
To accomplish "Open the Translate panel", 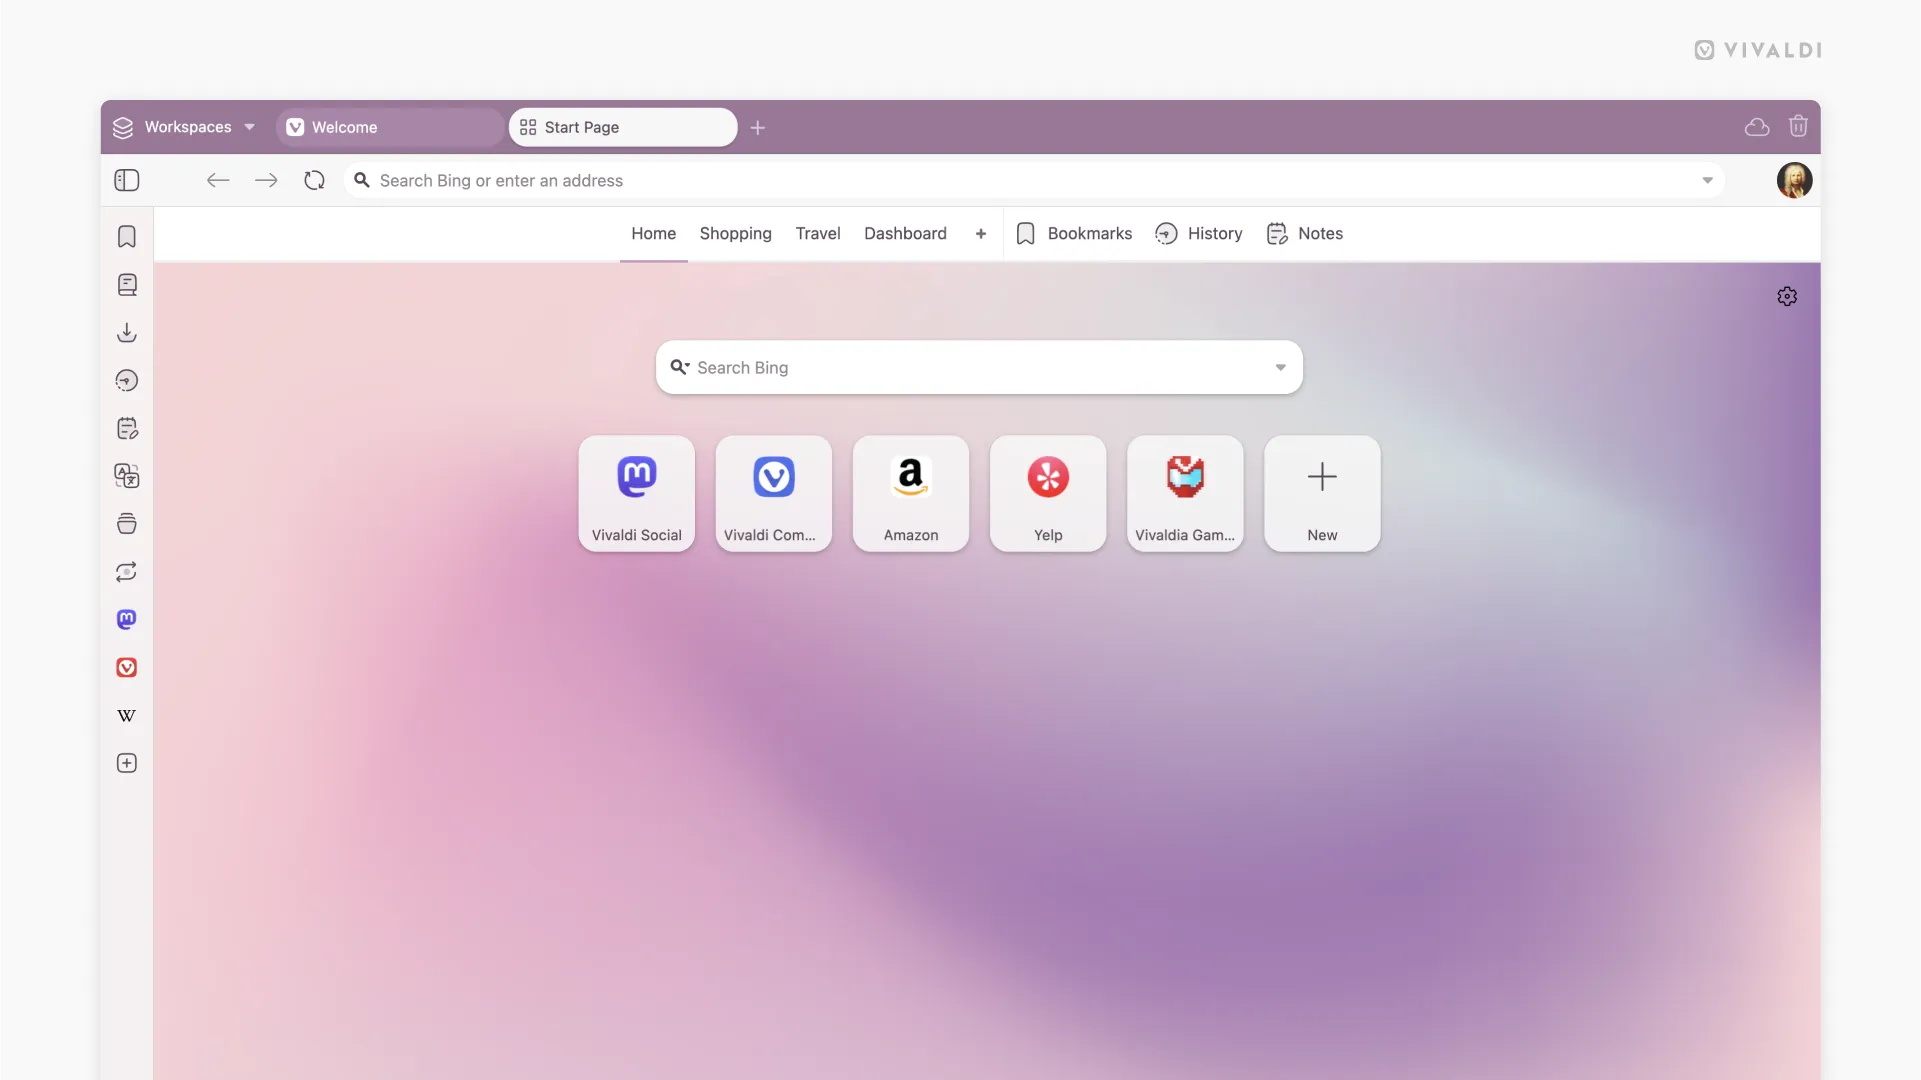I will pos(127,476).
